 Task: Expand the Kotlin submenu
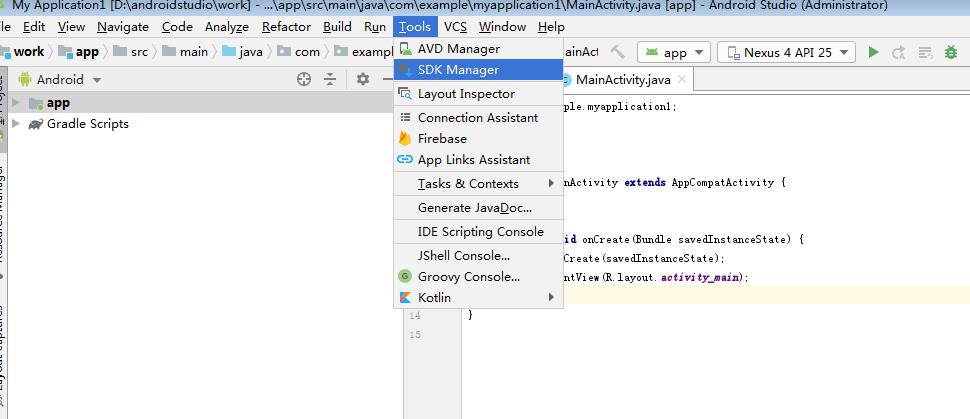coord(478,298)
